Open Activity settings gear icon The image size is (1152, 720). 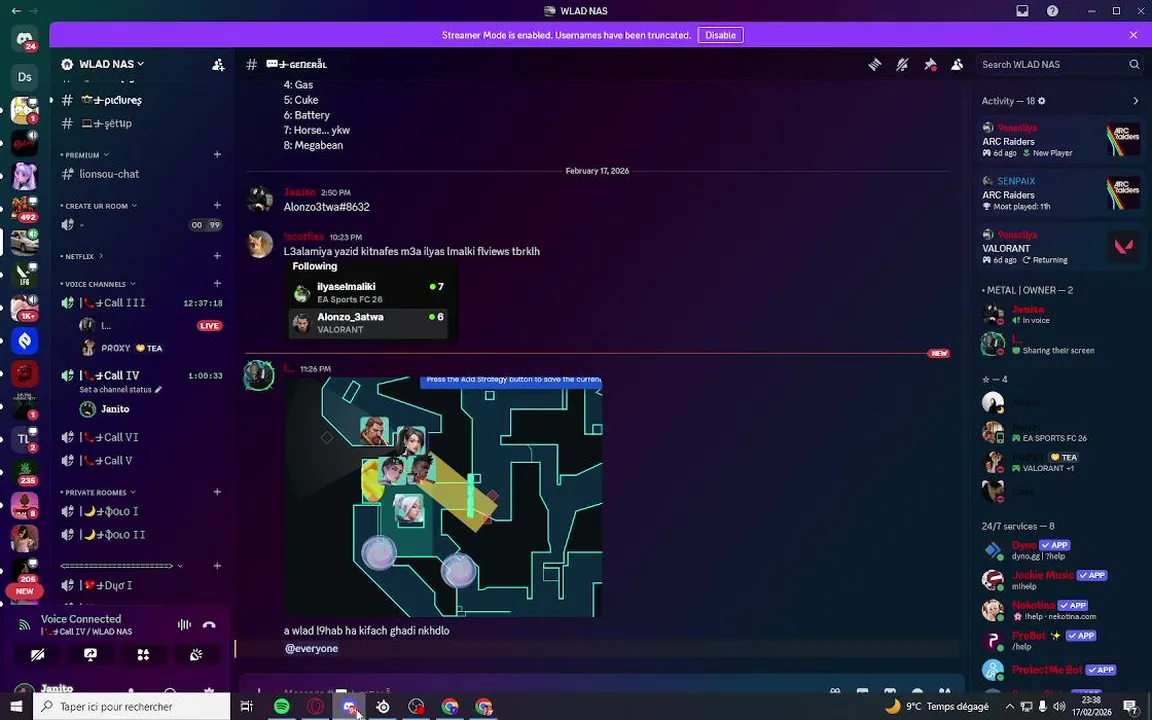coord(1041,101)
